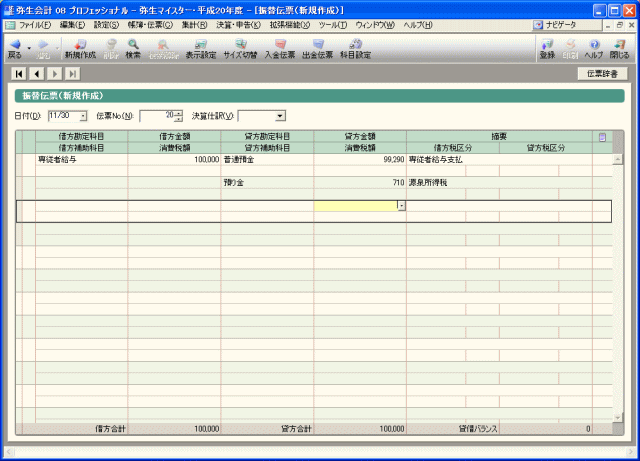Viewport: 640px width, 461px height.
Task: Click the サイズ切替 size switch icon
Action: coord(240,45)
